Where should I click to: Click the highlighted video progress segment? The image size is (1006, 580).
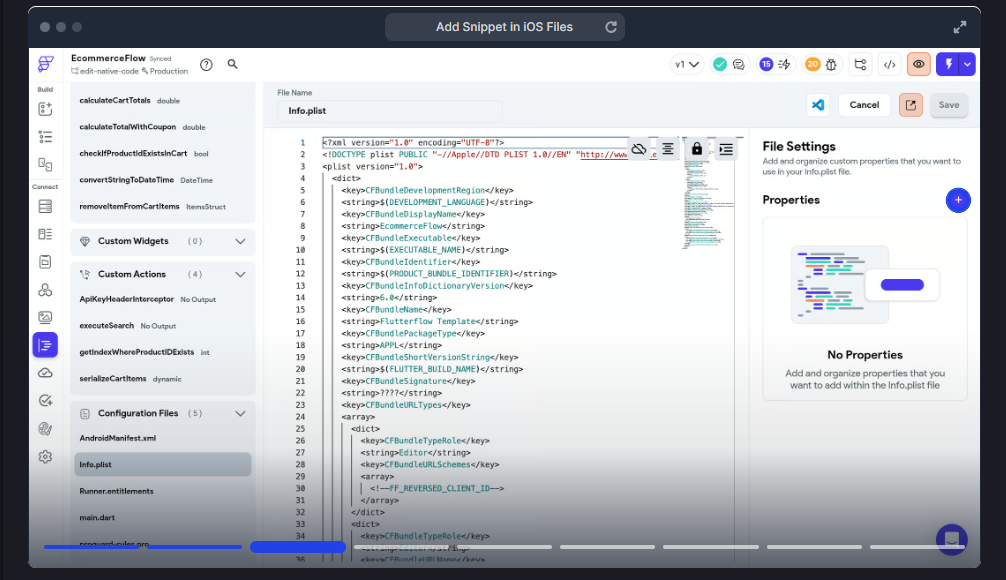[x=297, y=547]
